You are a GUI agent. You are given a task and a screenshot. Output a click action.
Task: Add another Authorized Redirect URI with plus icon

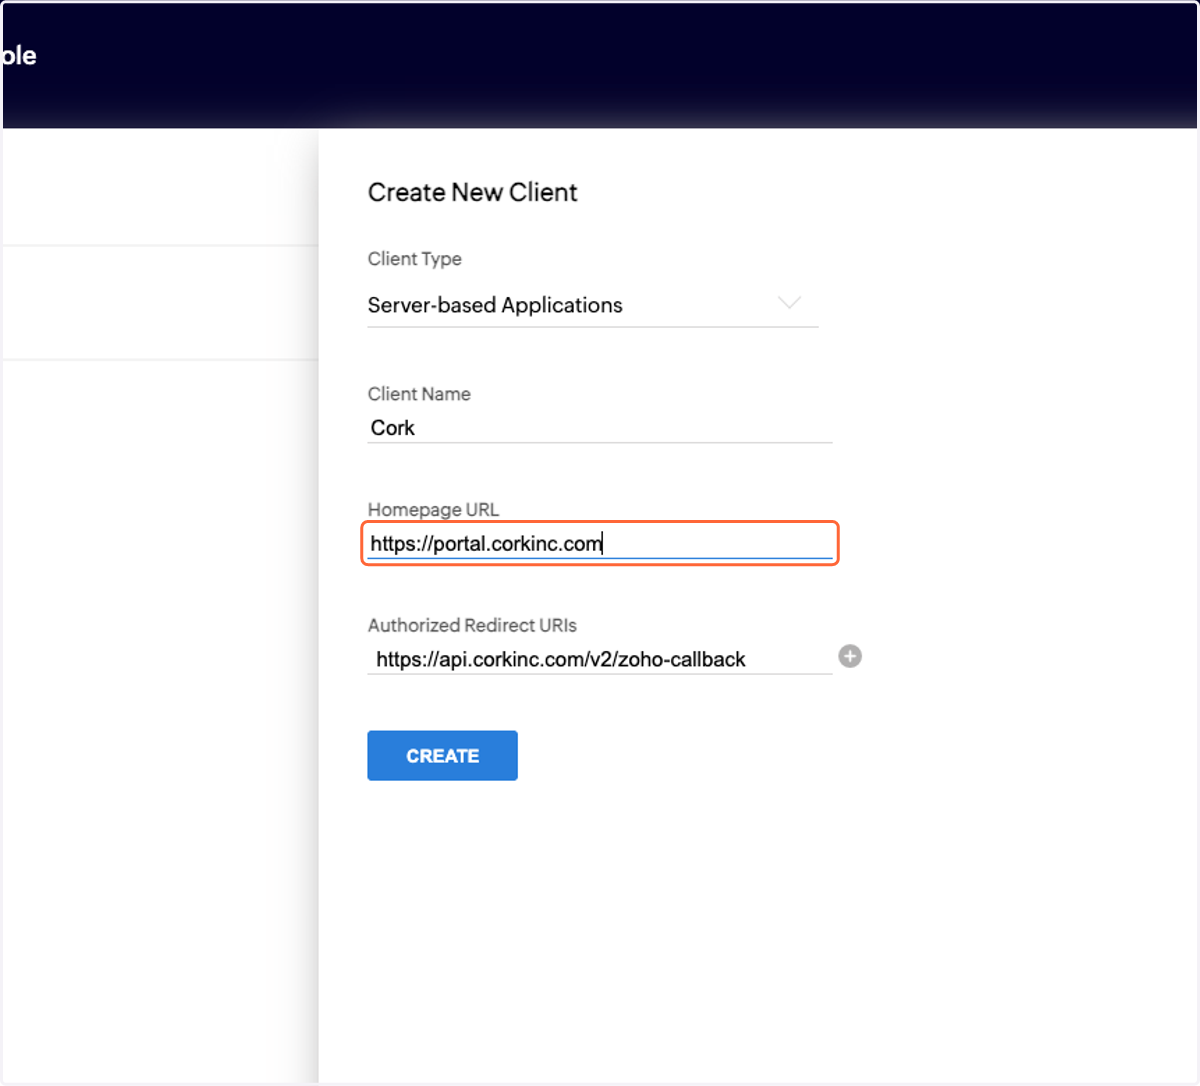pos(850,656)
